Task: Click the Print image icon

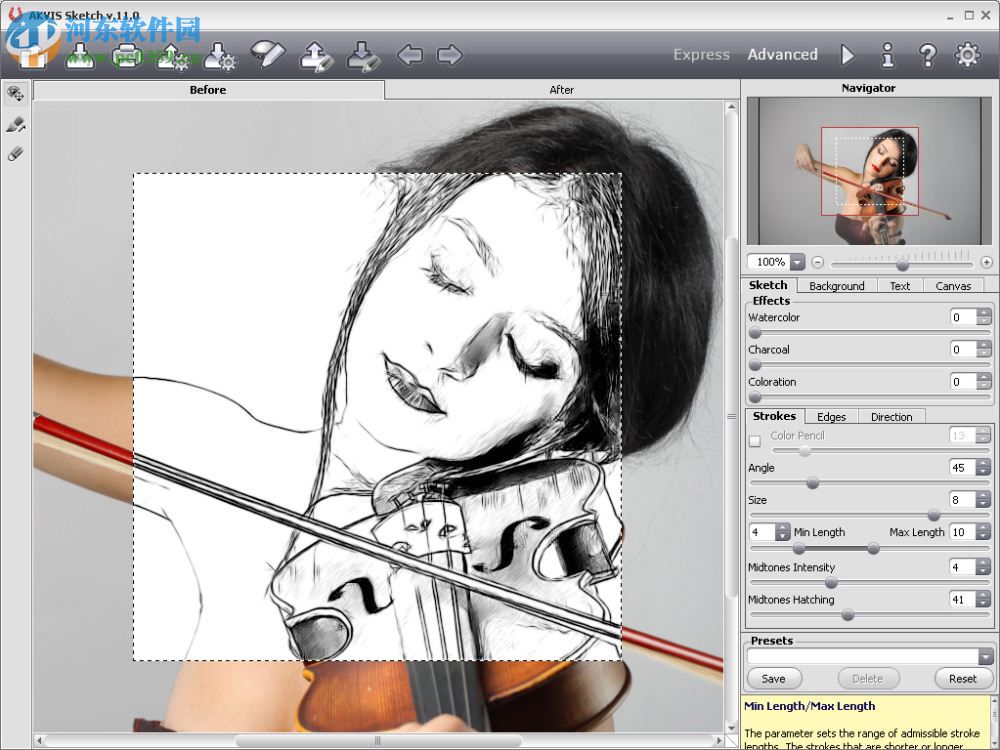Action: click(x=127, y=56)
